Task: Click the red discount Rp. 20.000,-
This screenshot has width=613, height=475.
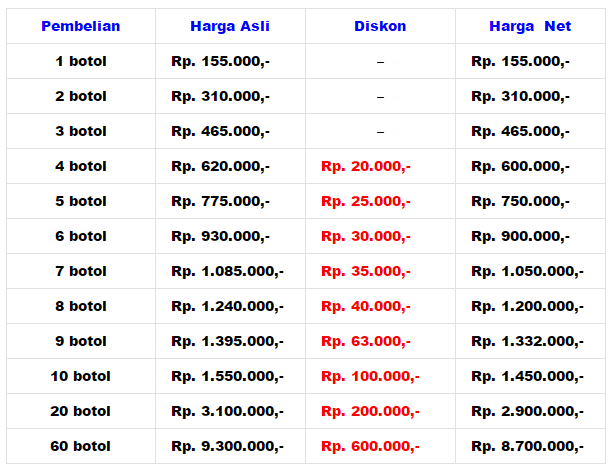Action: pos(365,166)
